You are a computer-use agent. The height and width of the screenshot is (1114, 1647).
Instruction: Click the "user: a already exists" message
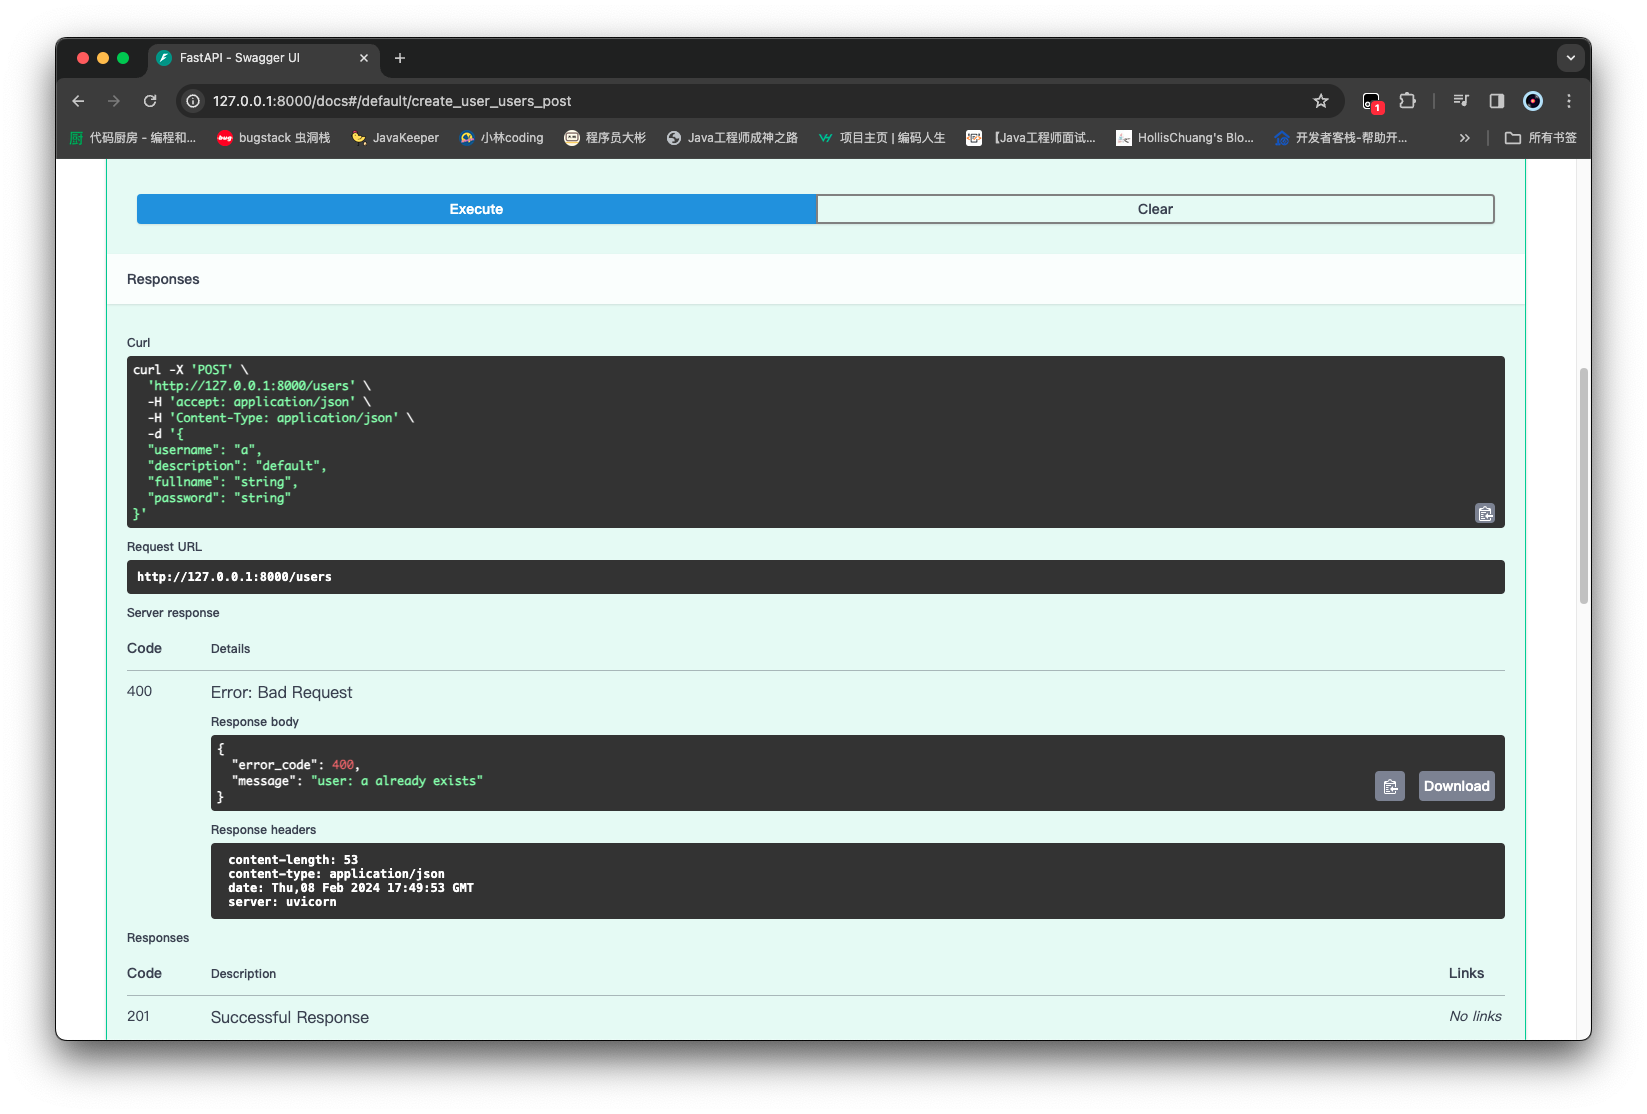[x=397, y=781]
